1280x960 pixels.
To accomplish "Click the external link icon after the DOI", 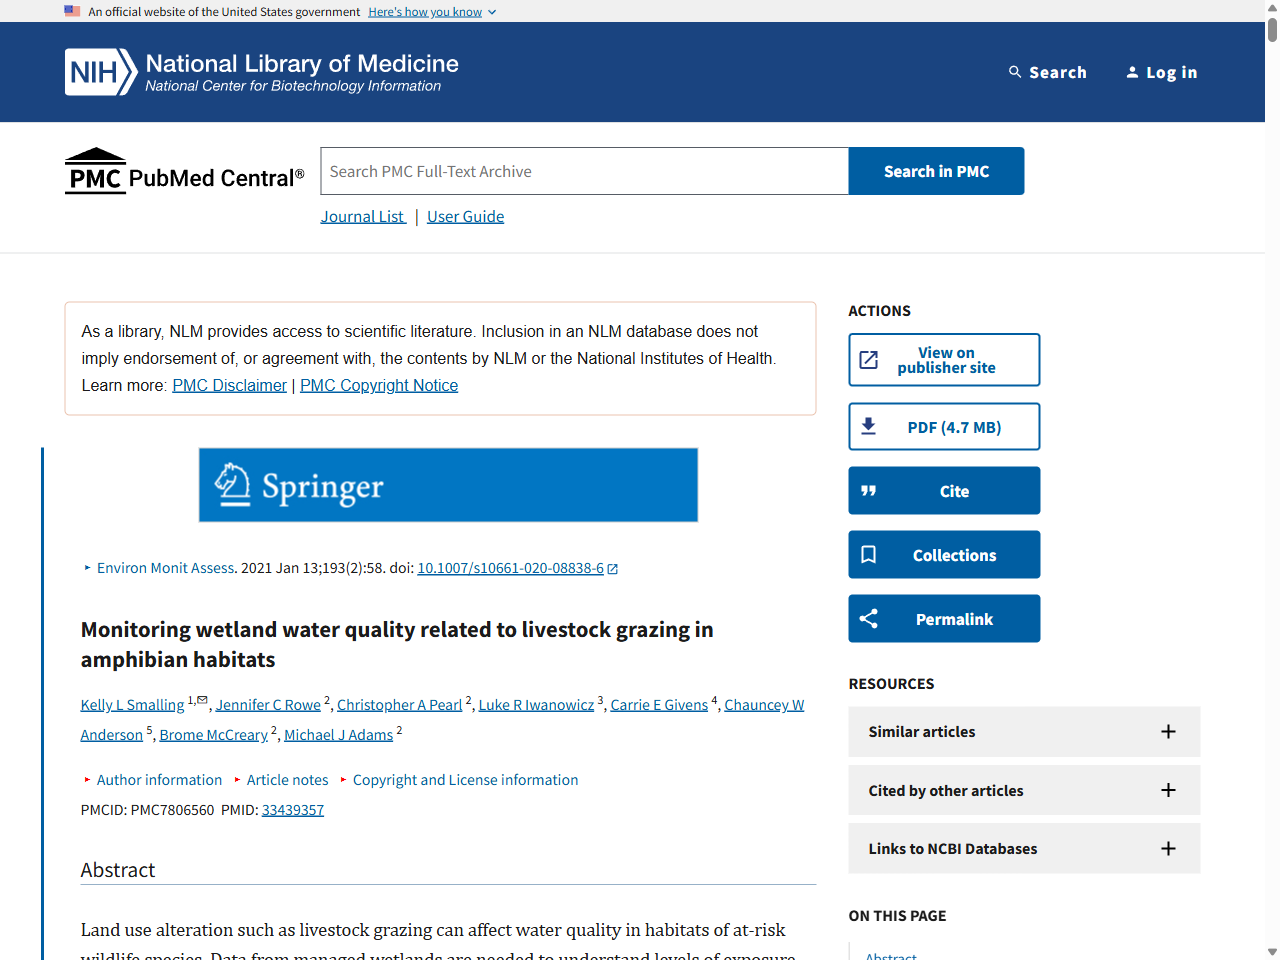I will coord(613,569).
